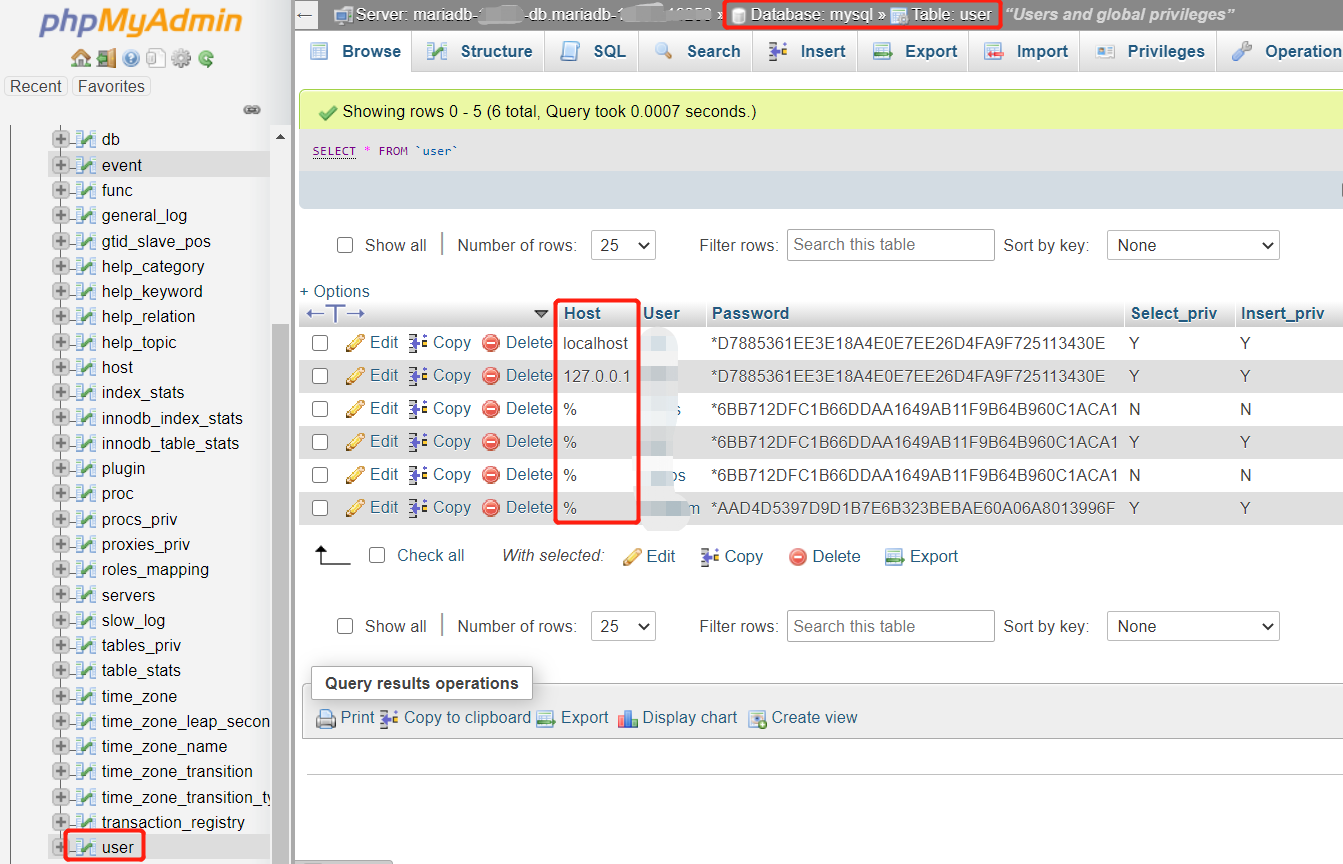Toggle the Check all checkbox
The image size is (1343, 864).
pos(377,556)
